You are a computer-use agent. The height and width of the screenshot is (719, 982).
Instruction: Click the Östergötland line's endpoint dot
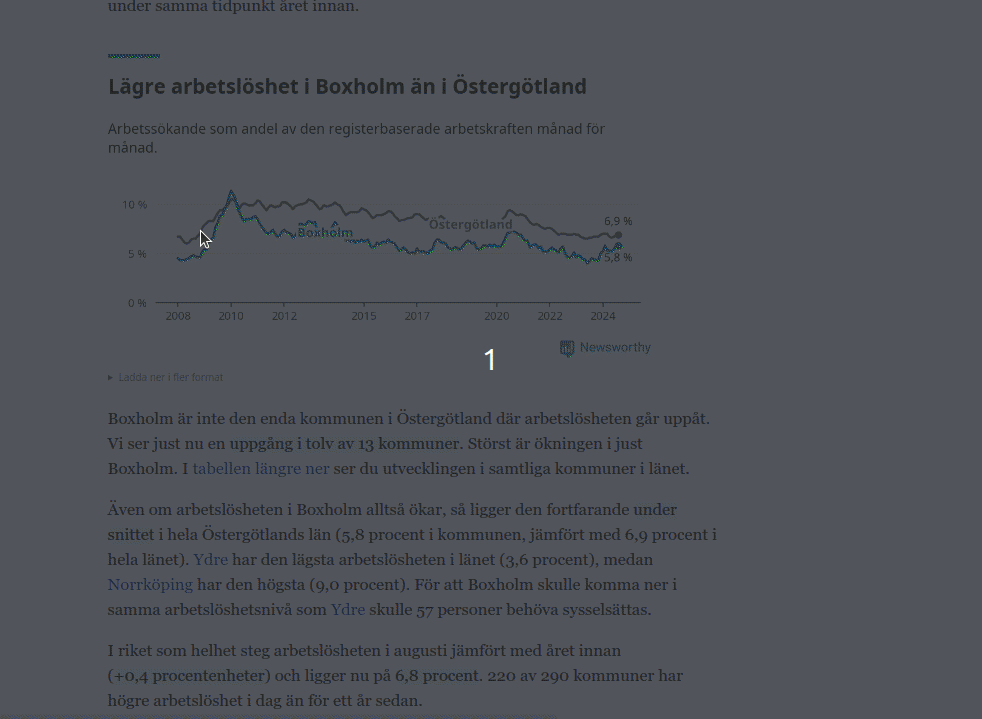click(x=618, y=235)
